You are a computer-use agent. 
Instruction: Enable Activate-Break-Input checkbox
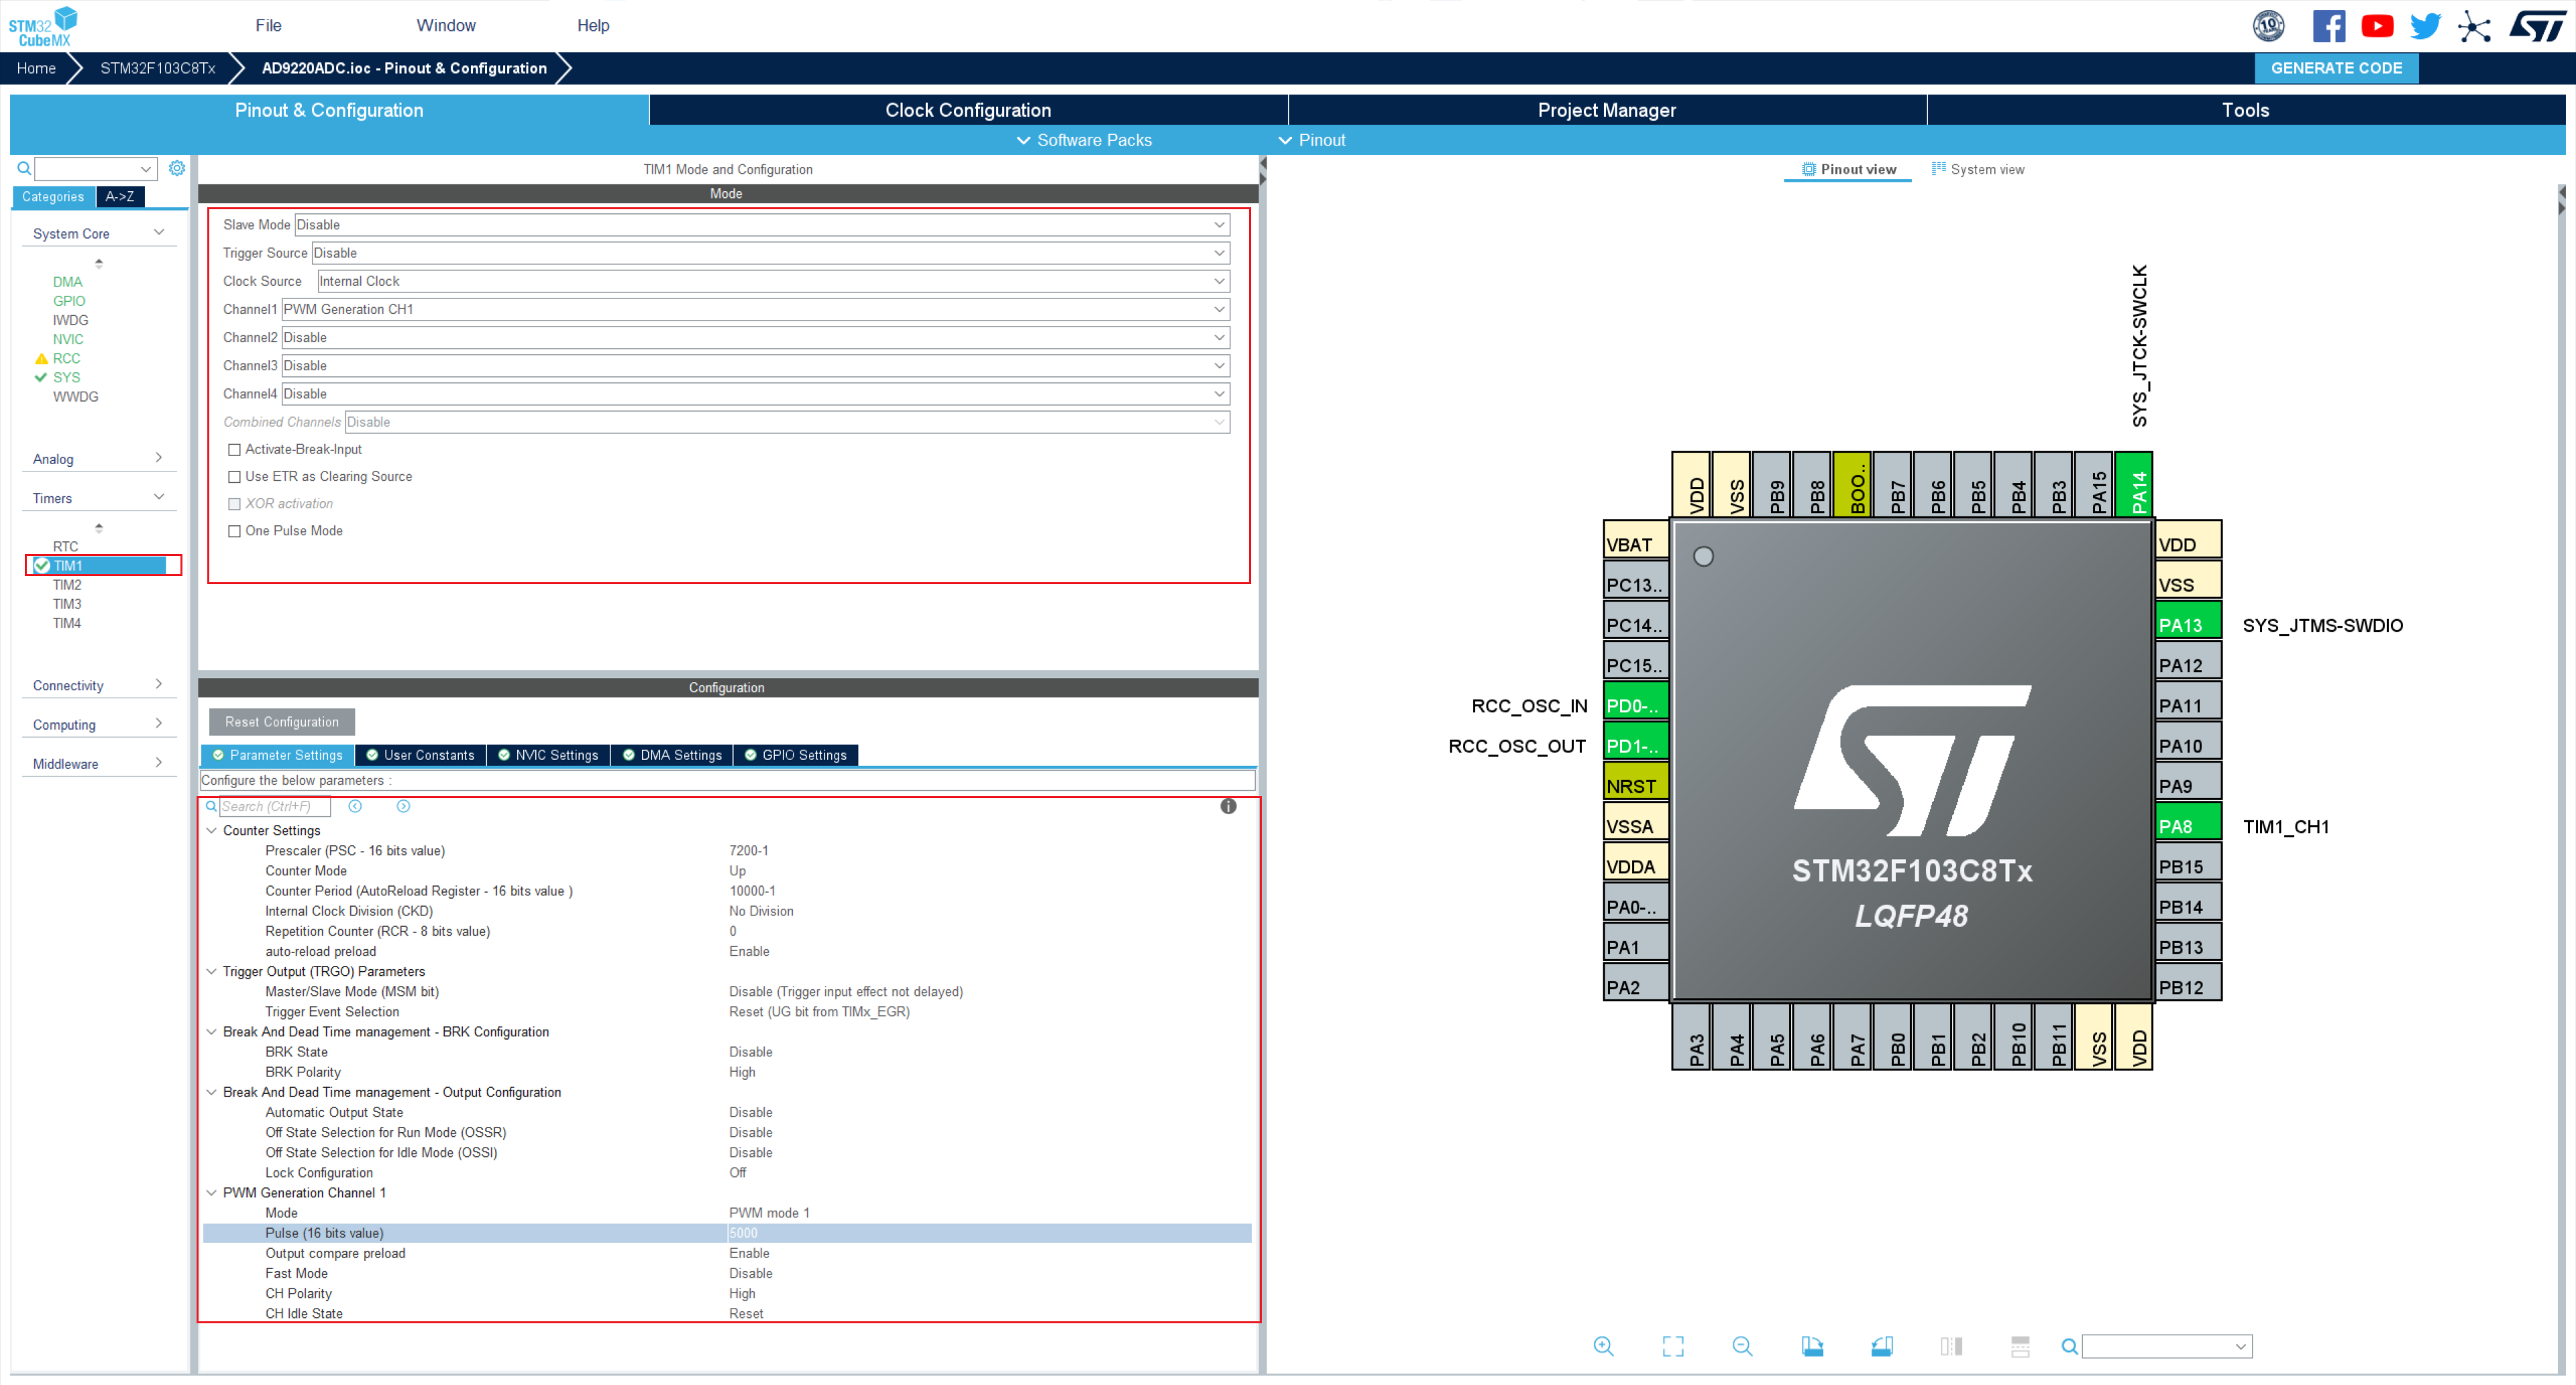click(235, 450)
